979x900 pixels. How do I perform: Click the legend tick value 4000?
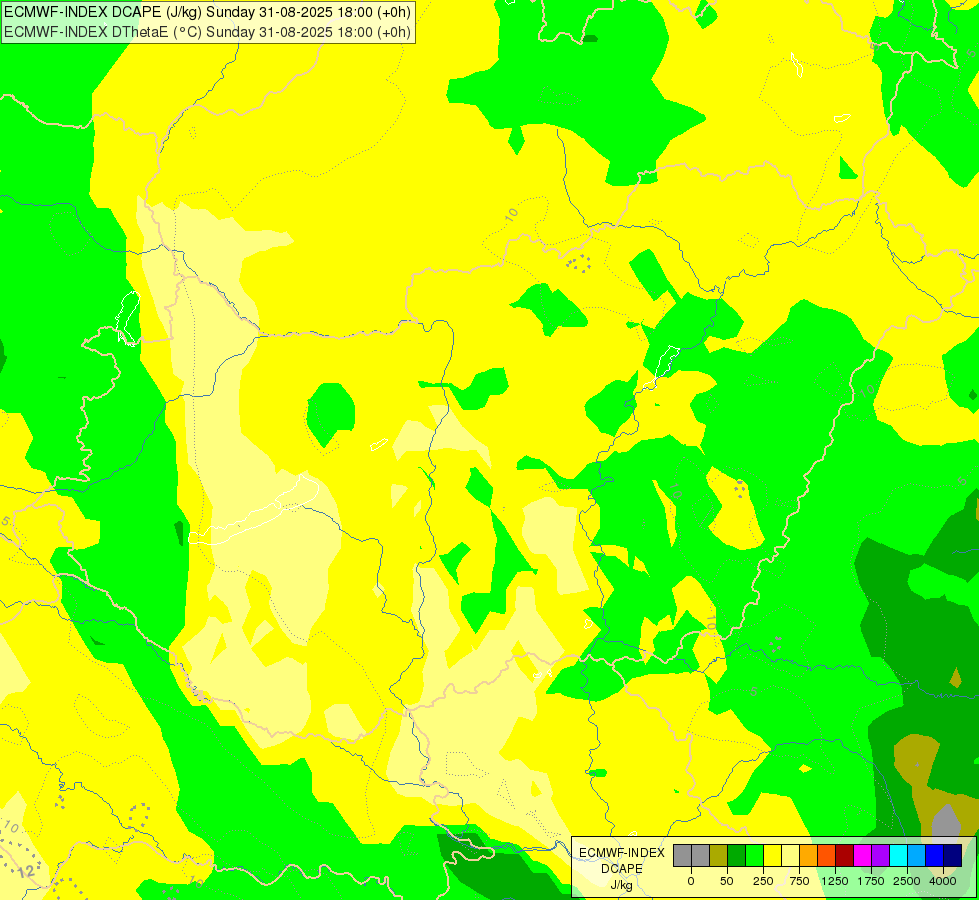[943, 881]
